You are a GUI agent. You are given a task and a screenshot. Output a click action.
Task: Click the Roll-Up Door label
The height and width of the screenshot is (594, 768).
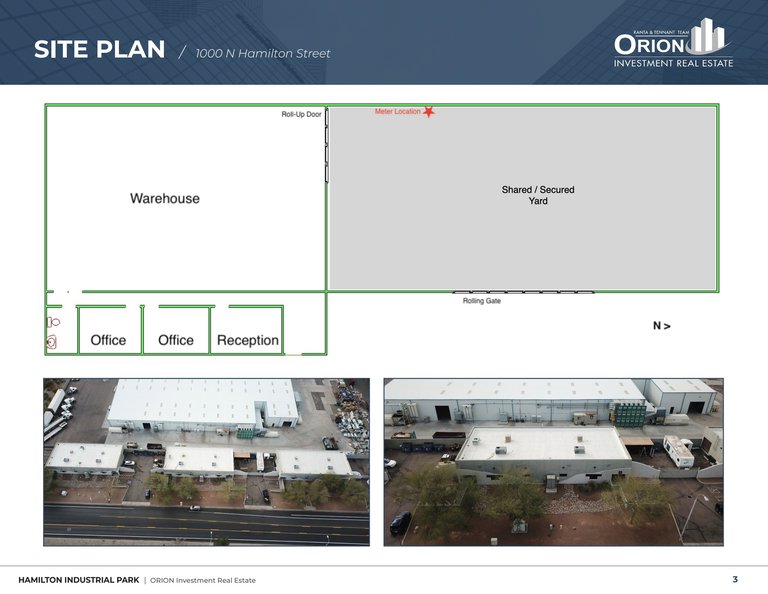301,114
